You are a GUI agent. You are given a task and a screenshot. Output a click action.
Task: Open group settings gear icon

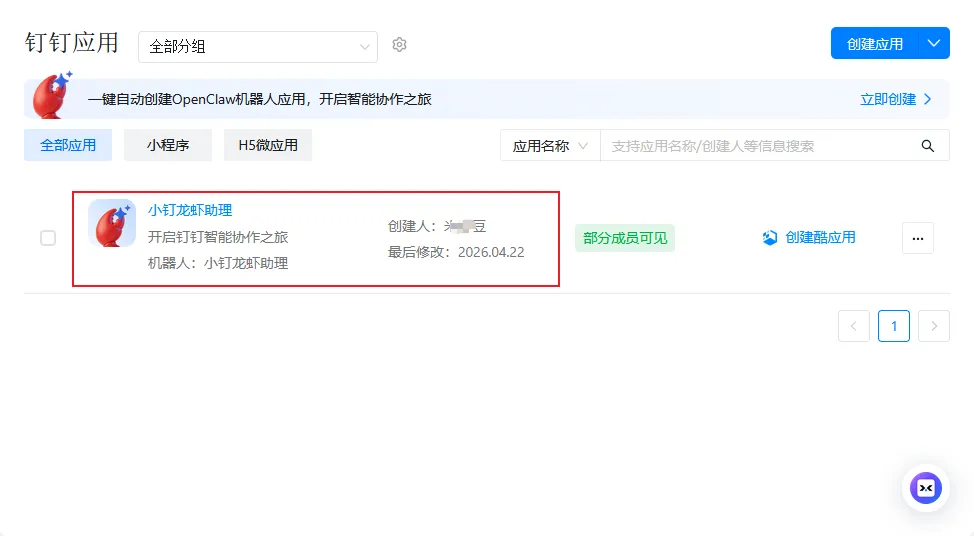click(399, 45)
